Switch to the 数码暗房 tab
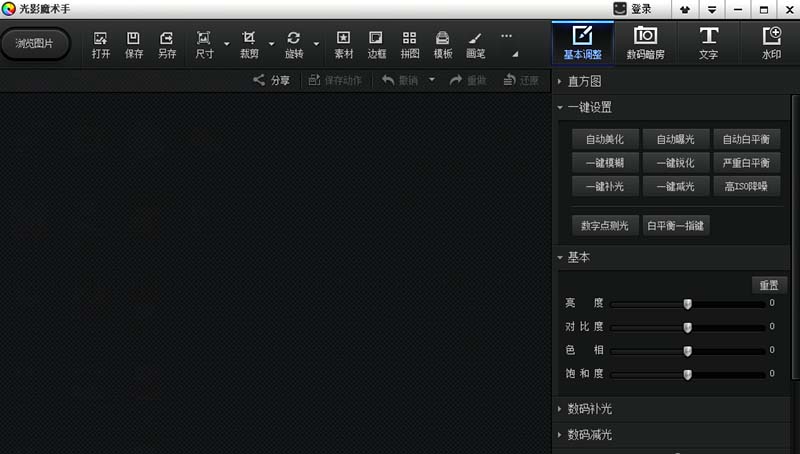Image resolution: width=800 pixels, height=454 pixels. point(645,43)
